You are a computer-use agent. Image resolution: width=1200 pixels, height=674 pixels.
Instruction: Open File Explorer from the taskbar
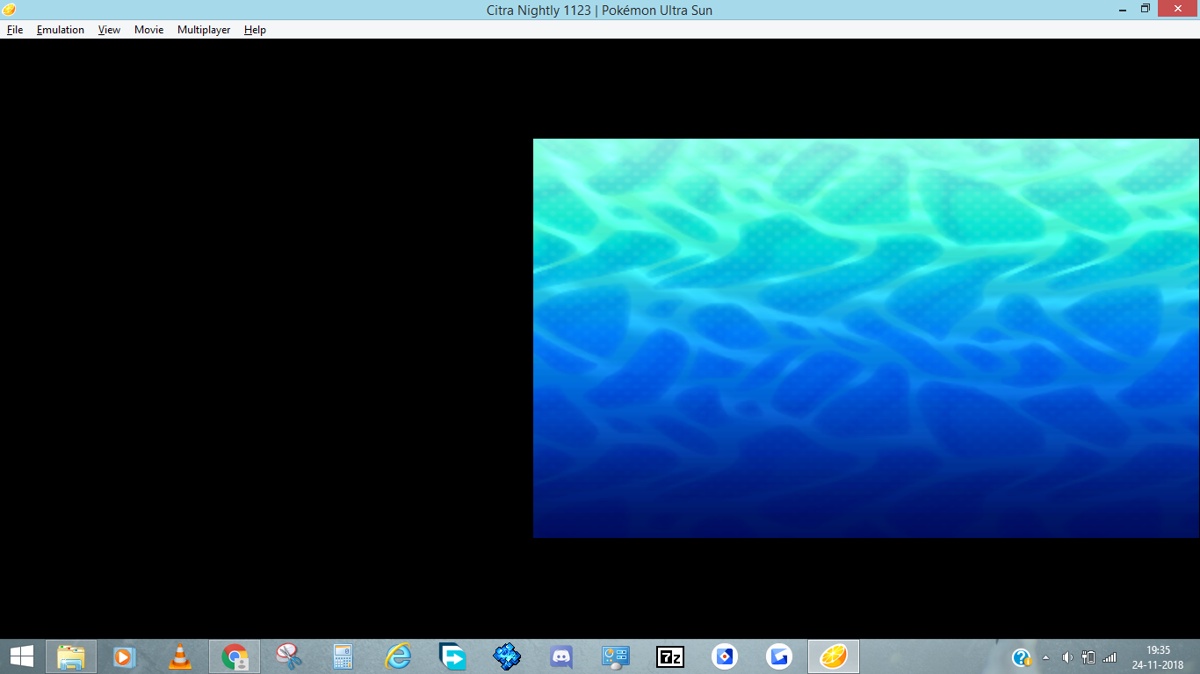71,657
